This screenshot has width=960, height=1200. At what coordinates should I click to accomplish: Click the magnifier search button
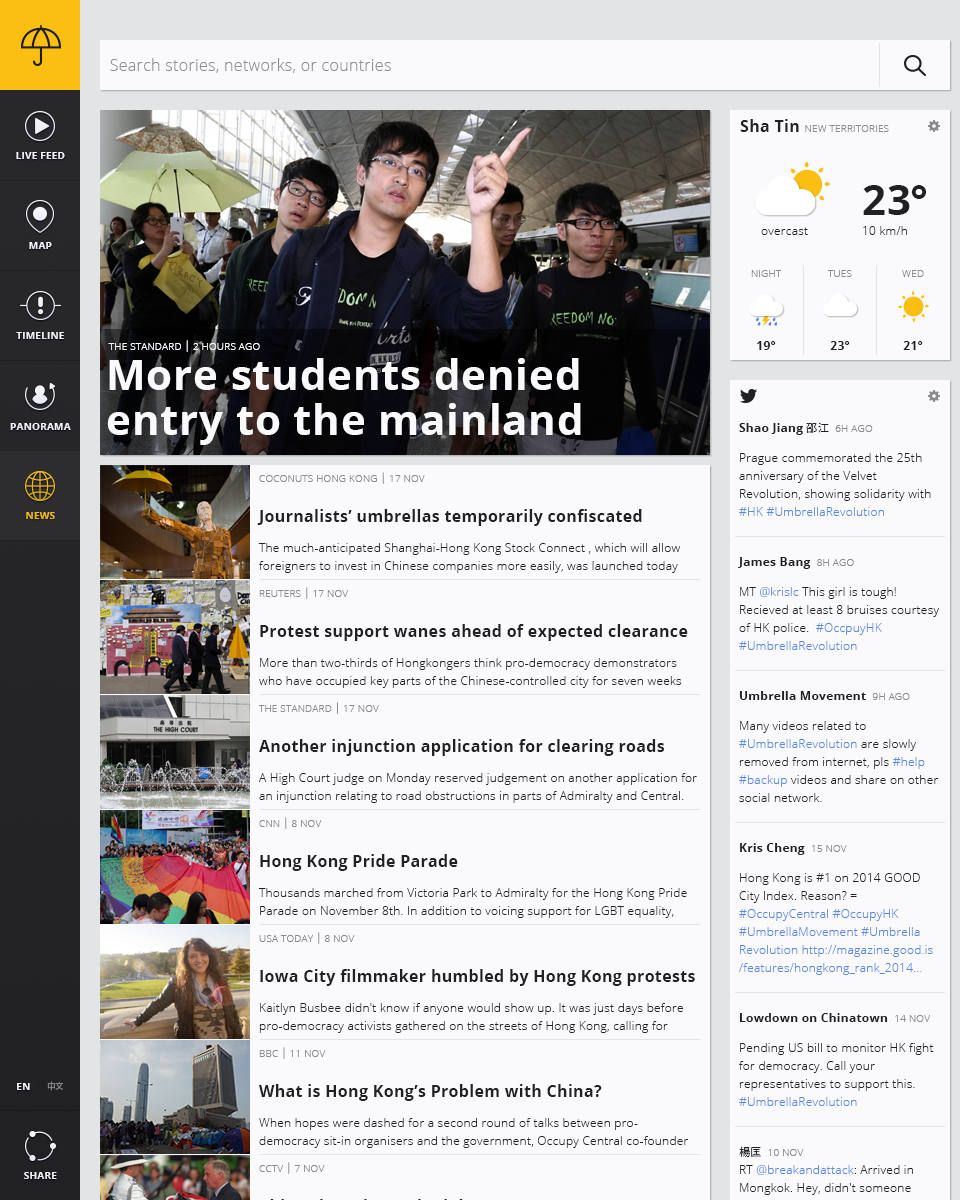pos(915,65)
